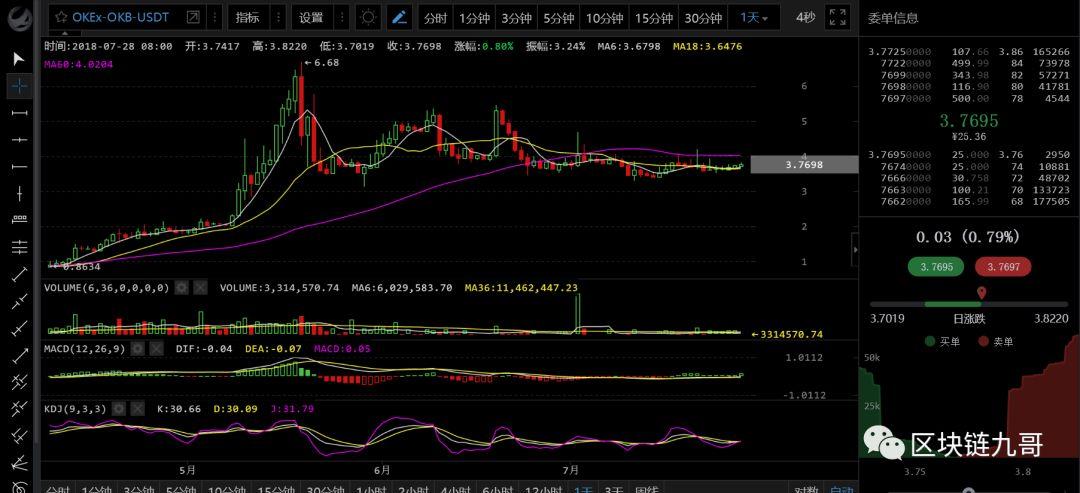
Task: Pick the vertical line with crossbar tool
Action: 19,193
